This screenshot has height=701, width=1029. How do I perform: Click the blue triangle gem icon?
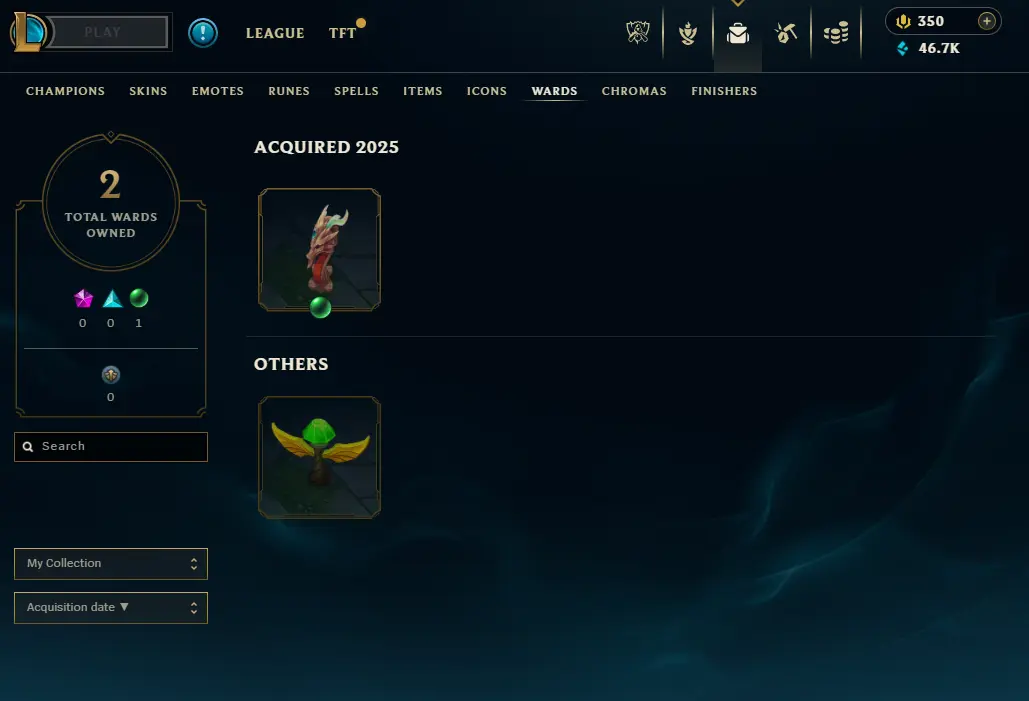112,299
